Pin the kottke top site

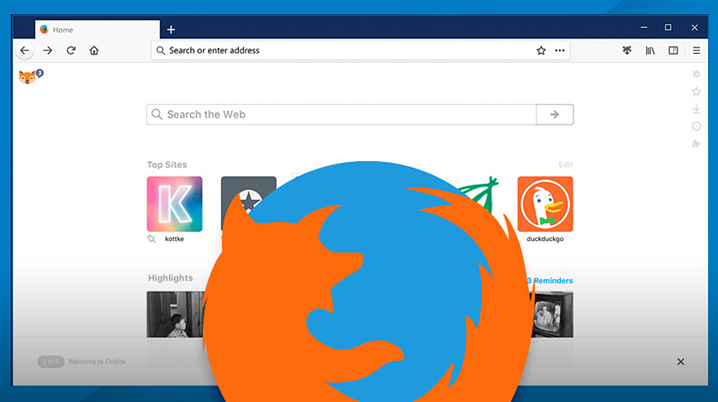point(151,239)
